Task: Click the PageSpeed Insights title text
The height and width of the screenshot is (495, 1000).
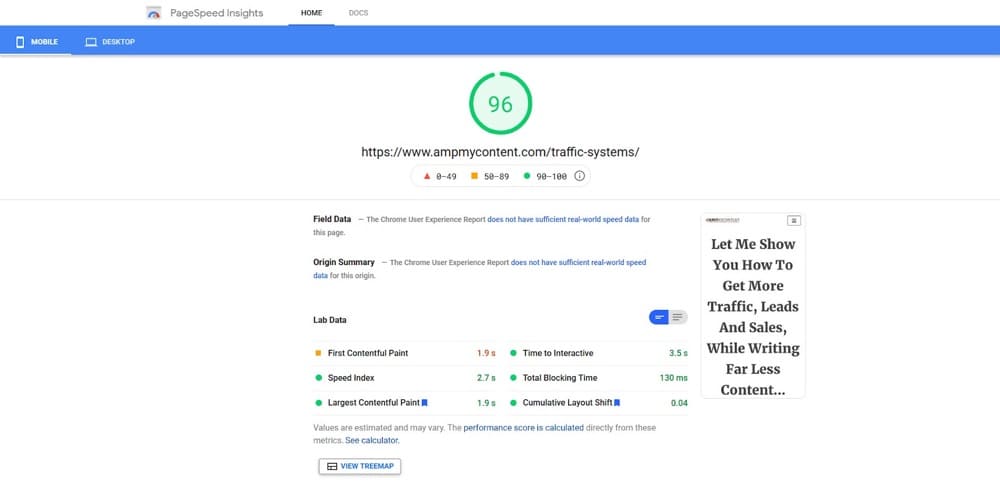Action: pos(217,13)
